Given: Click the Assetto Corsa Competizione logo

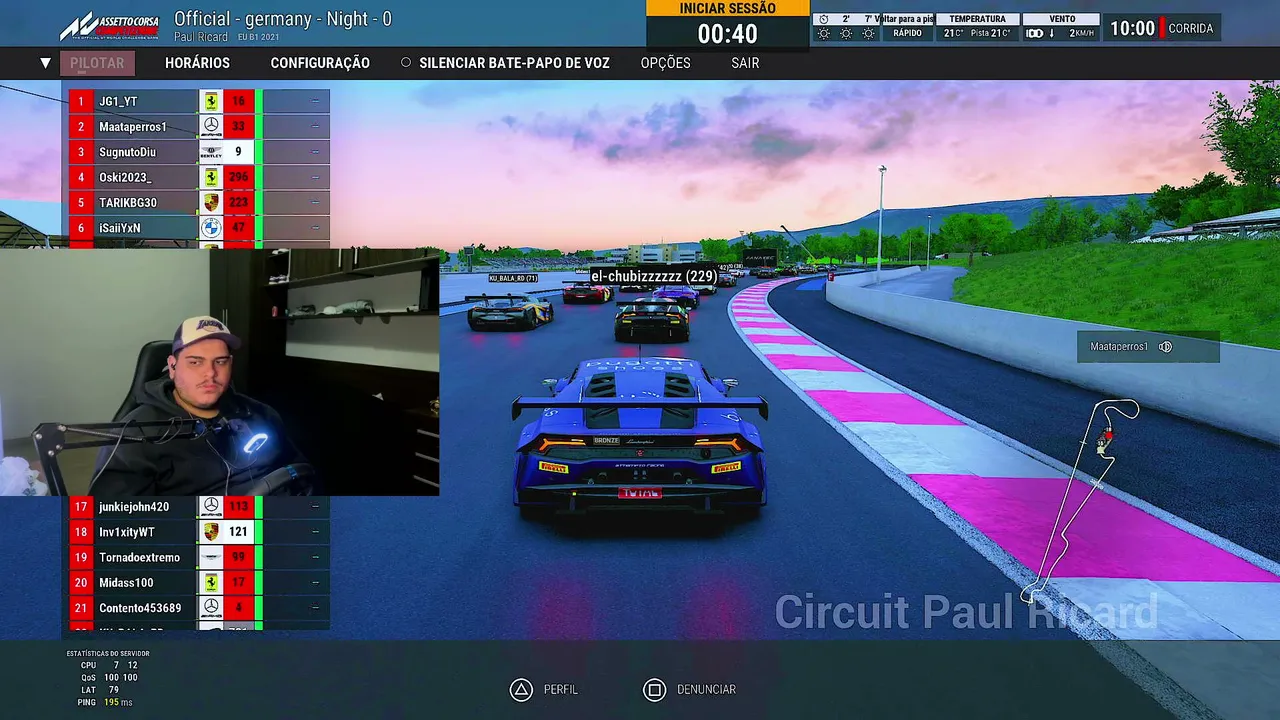Looking at the screenshot, I should (x=110, y=25).
